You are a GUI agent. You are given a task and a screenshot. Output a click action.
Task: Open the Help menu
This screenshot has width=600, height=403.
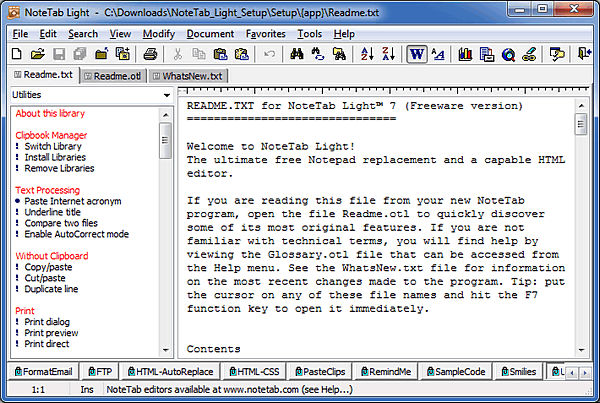tap(344, 34)
